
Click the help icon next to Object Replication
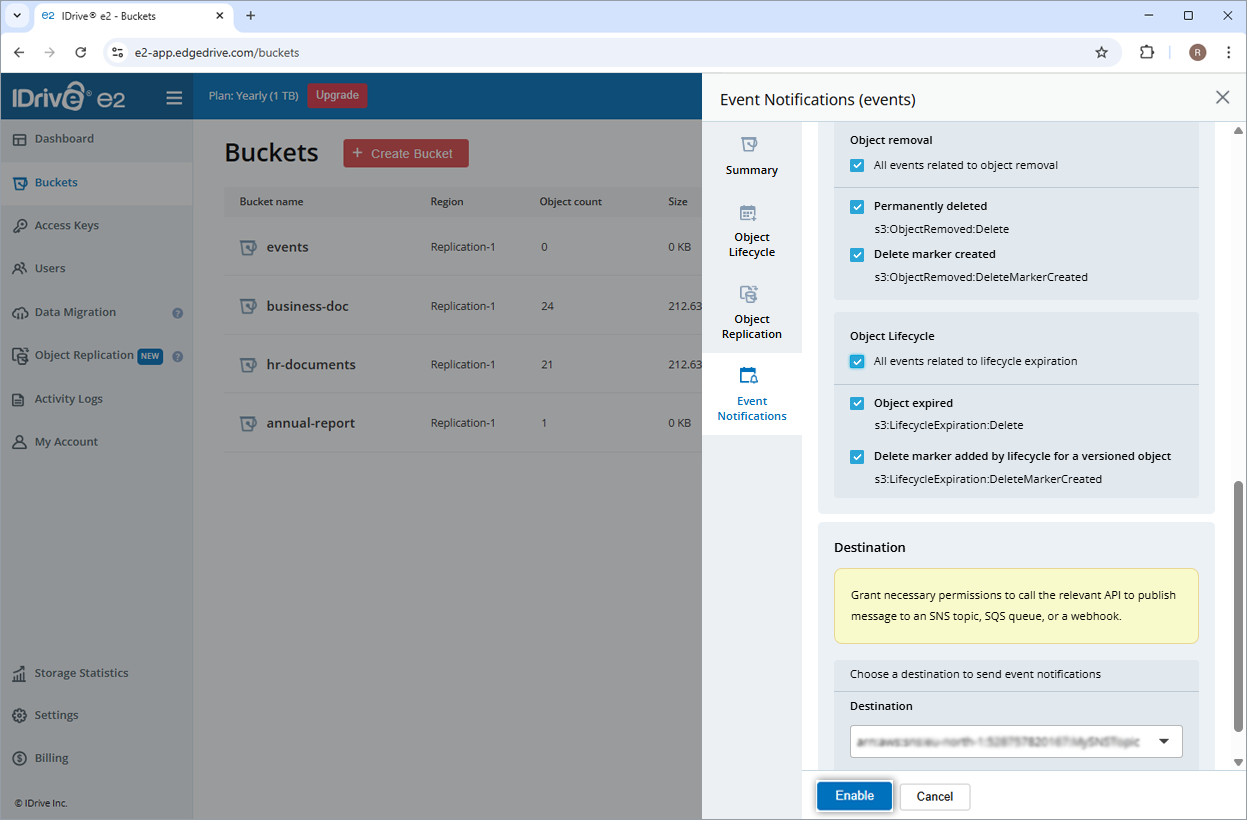tap(177, 356)
